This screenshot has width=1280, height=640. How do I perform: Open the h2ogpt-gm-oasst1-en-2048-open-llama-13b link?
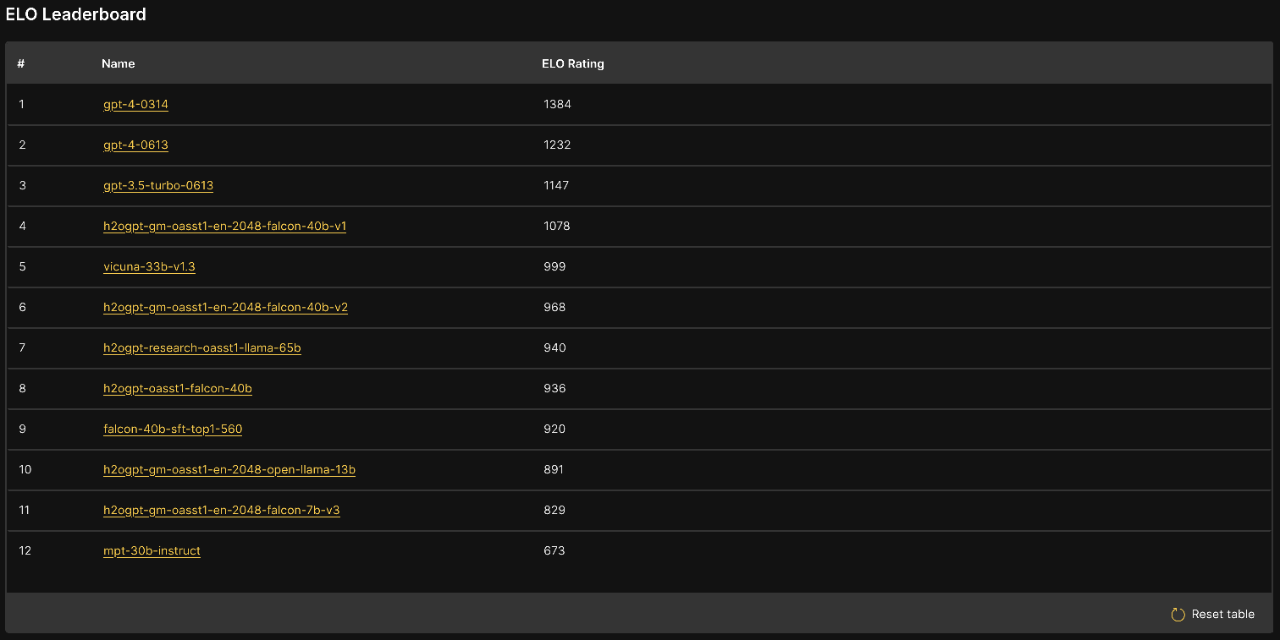point(229,469)
